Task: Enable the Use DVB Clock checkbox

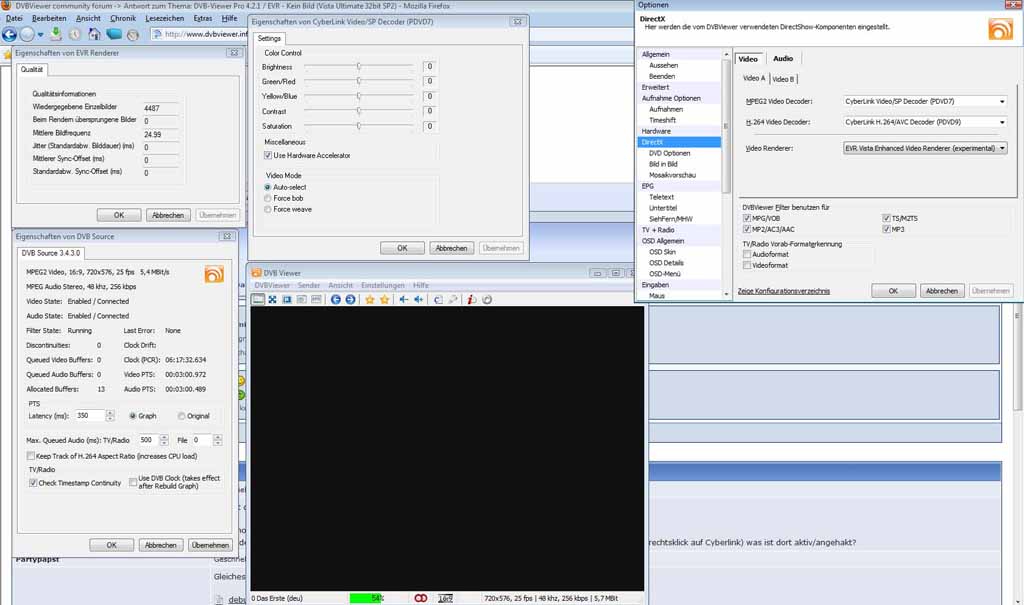Action: (133, 482)
